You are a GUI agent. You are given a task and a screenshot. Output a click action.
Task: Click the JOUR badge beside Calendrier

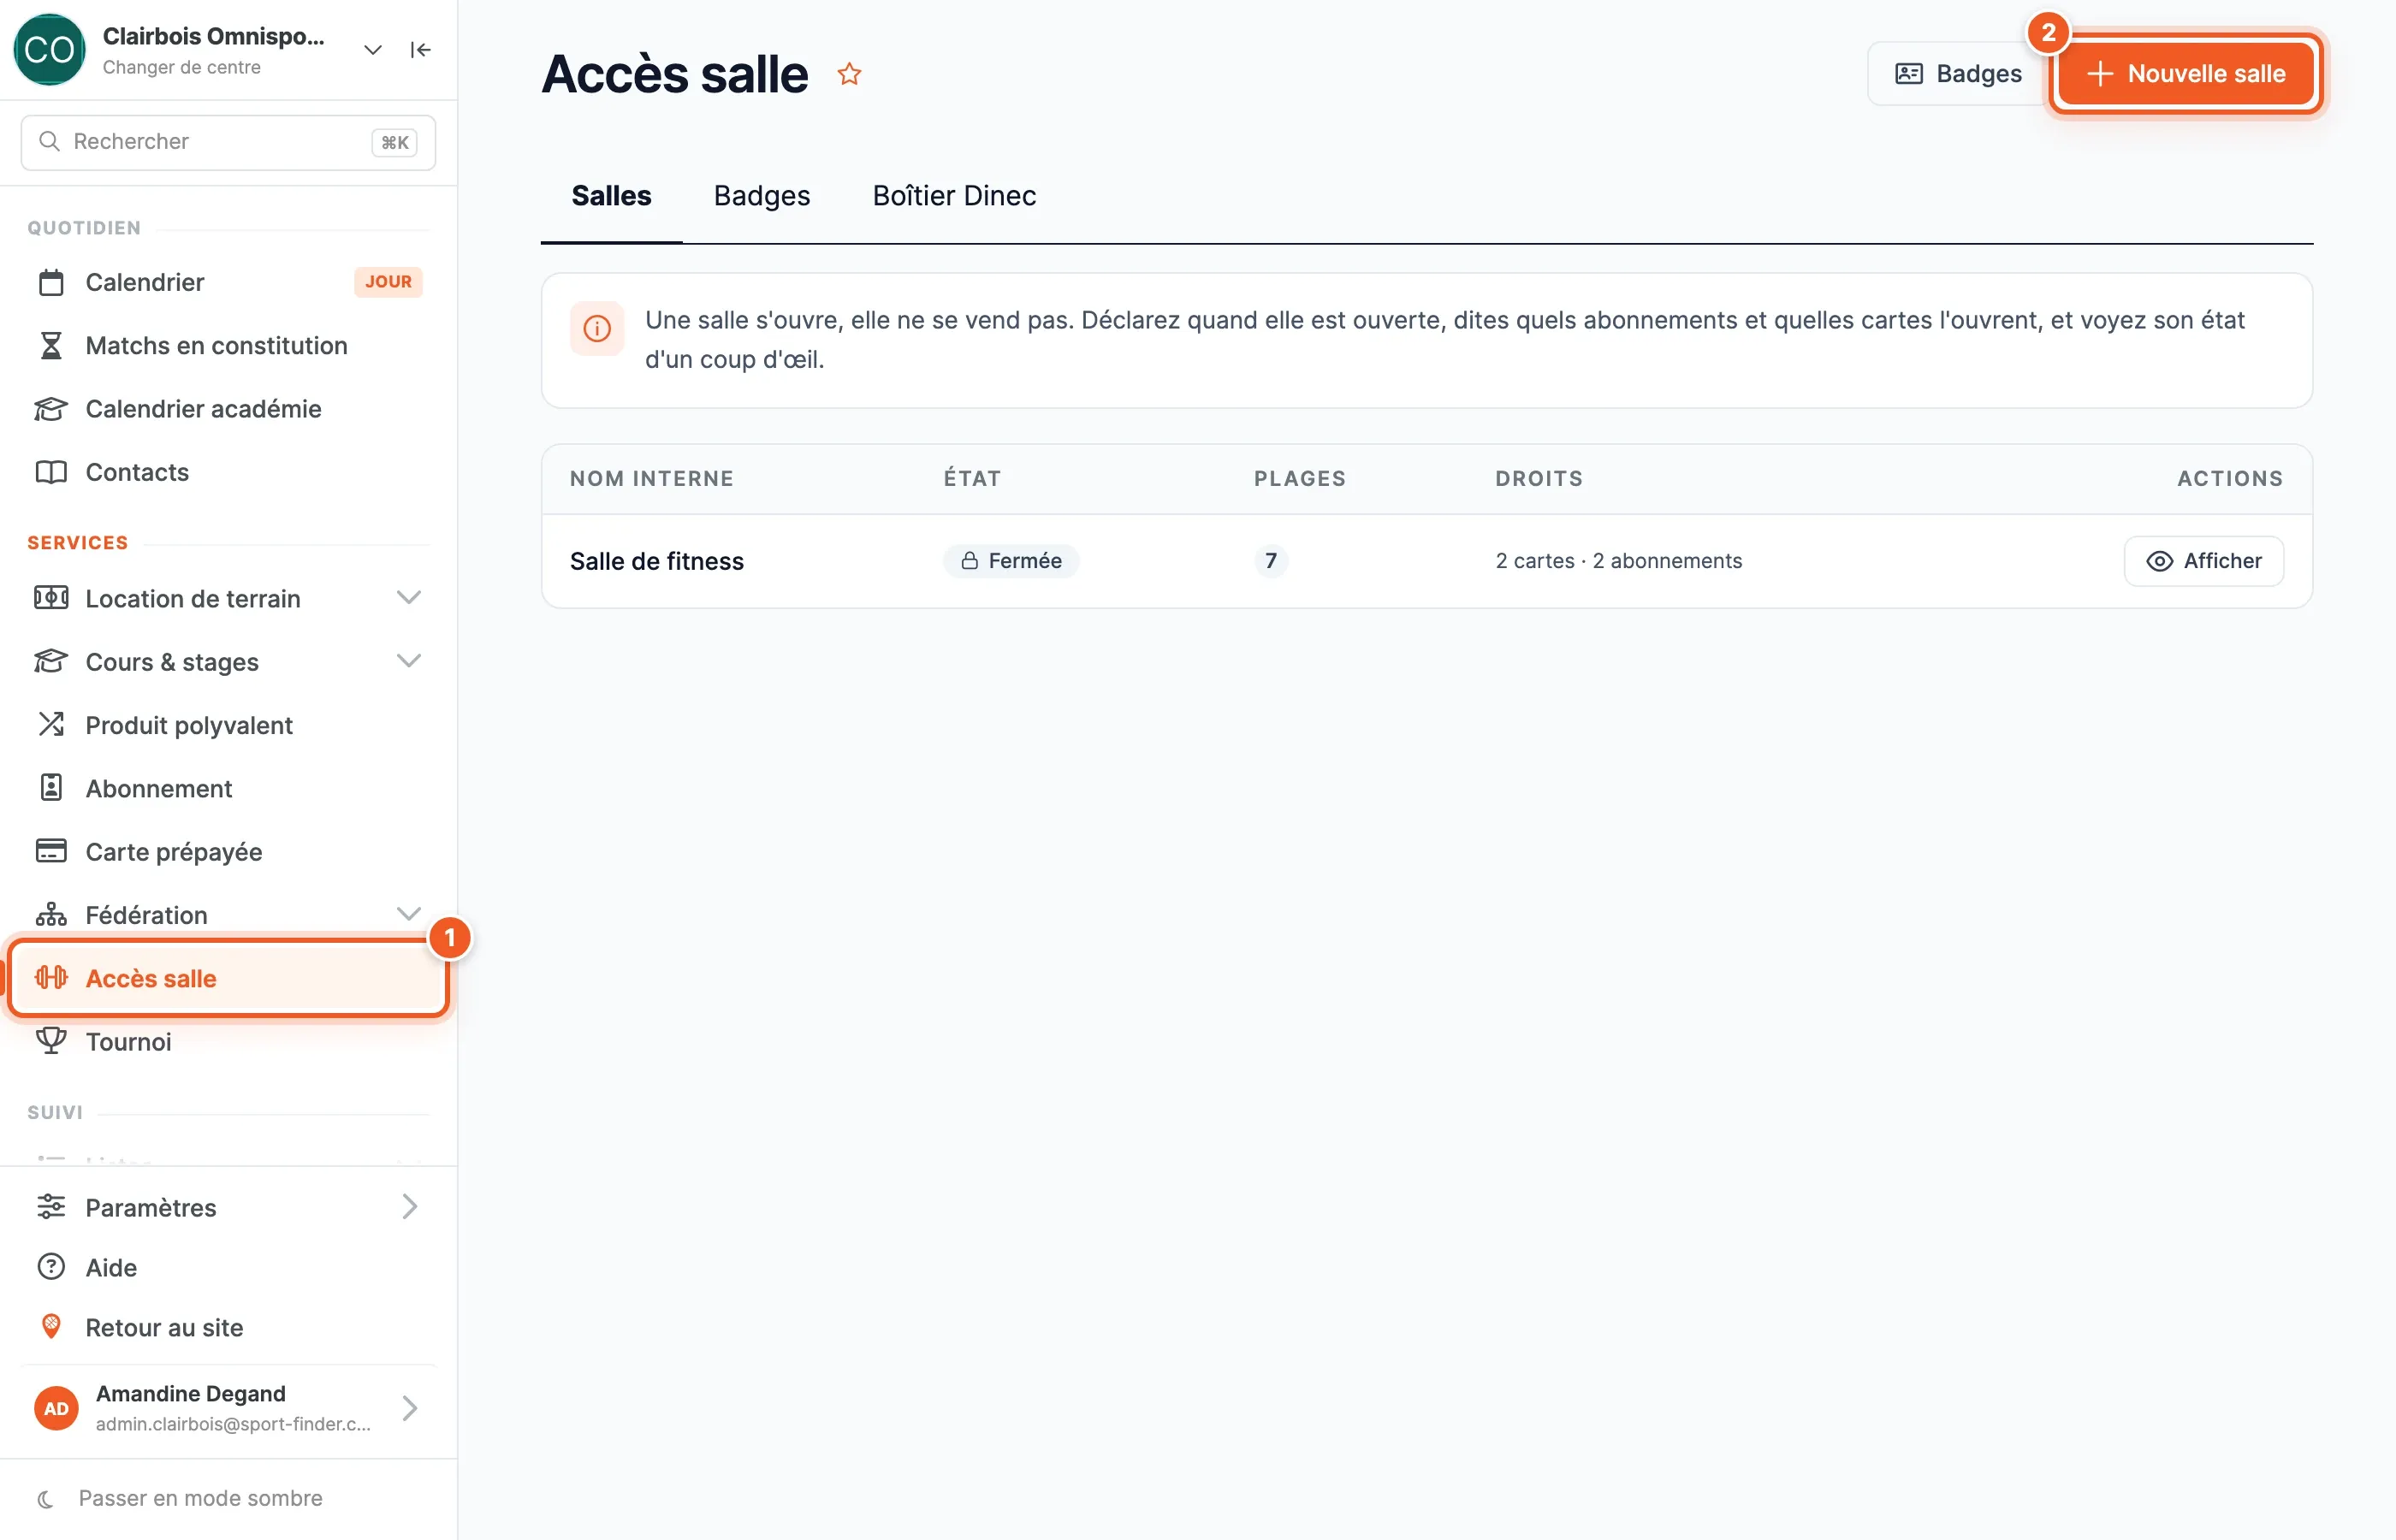click(388, 282)
